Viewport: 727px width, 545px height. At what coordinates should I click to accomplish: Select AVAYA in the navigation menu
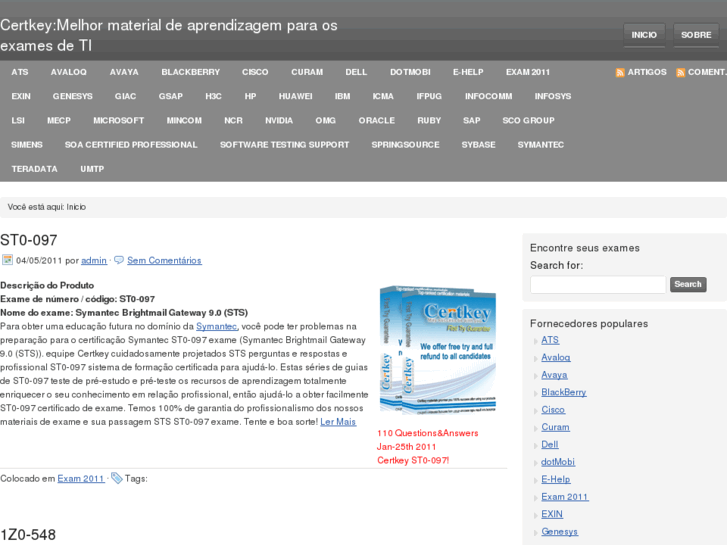124,72
